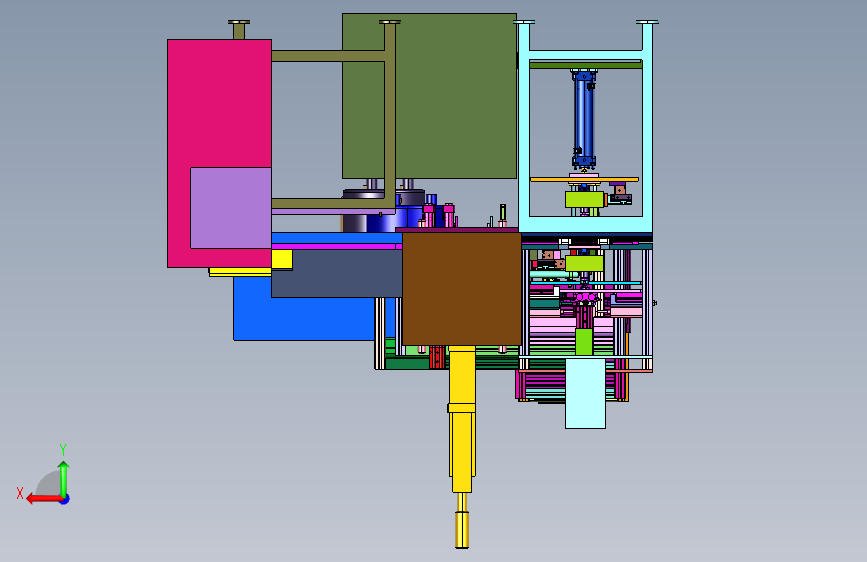Select the blue Z axis ball on the triad
Image resolution: width=867 pixels, height=562 pixels.
[65, 499]
